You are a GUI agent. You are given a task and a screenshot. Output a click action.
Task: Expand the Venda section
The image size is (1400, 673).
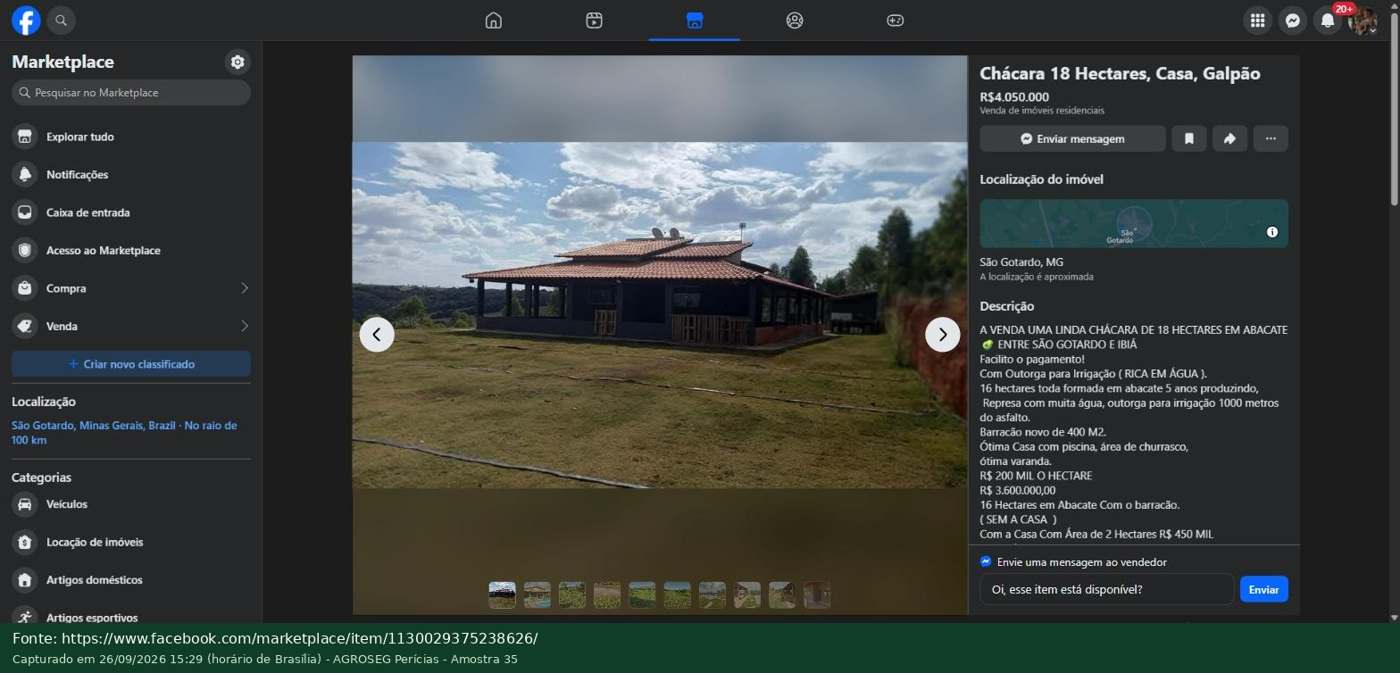tap(131, 327)
